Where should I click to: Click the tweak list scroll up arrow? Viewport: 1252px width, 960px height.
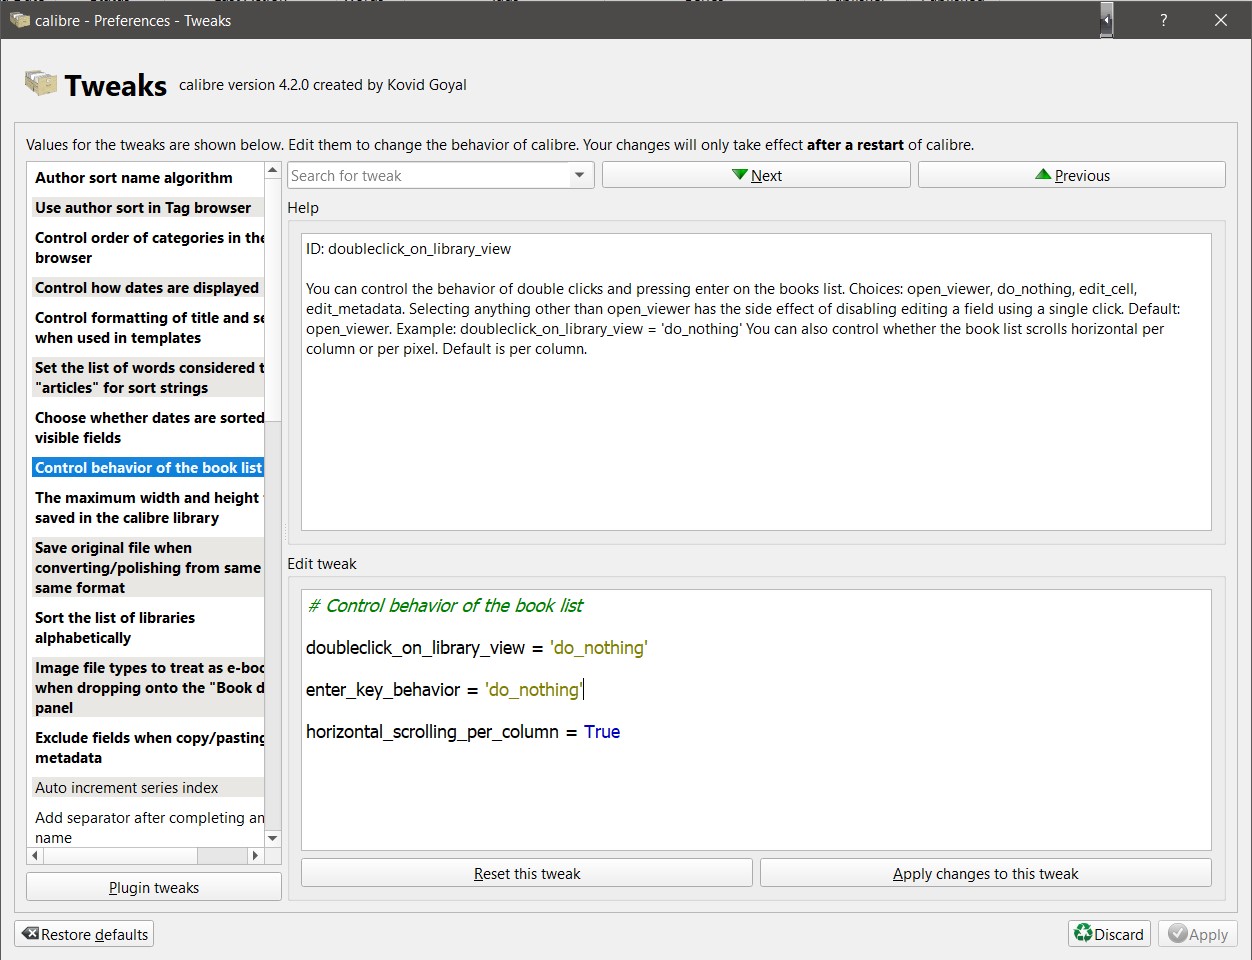273,171
